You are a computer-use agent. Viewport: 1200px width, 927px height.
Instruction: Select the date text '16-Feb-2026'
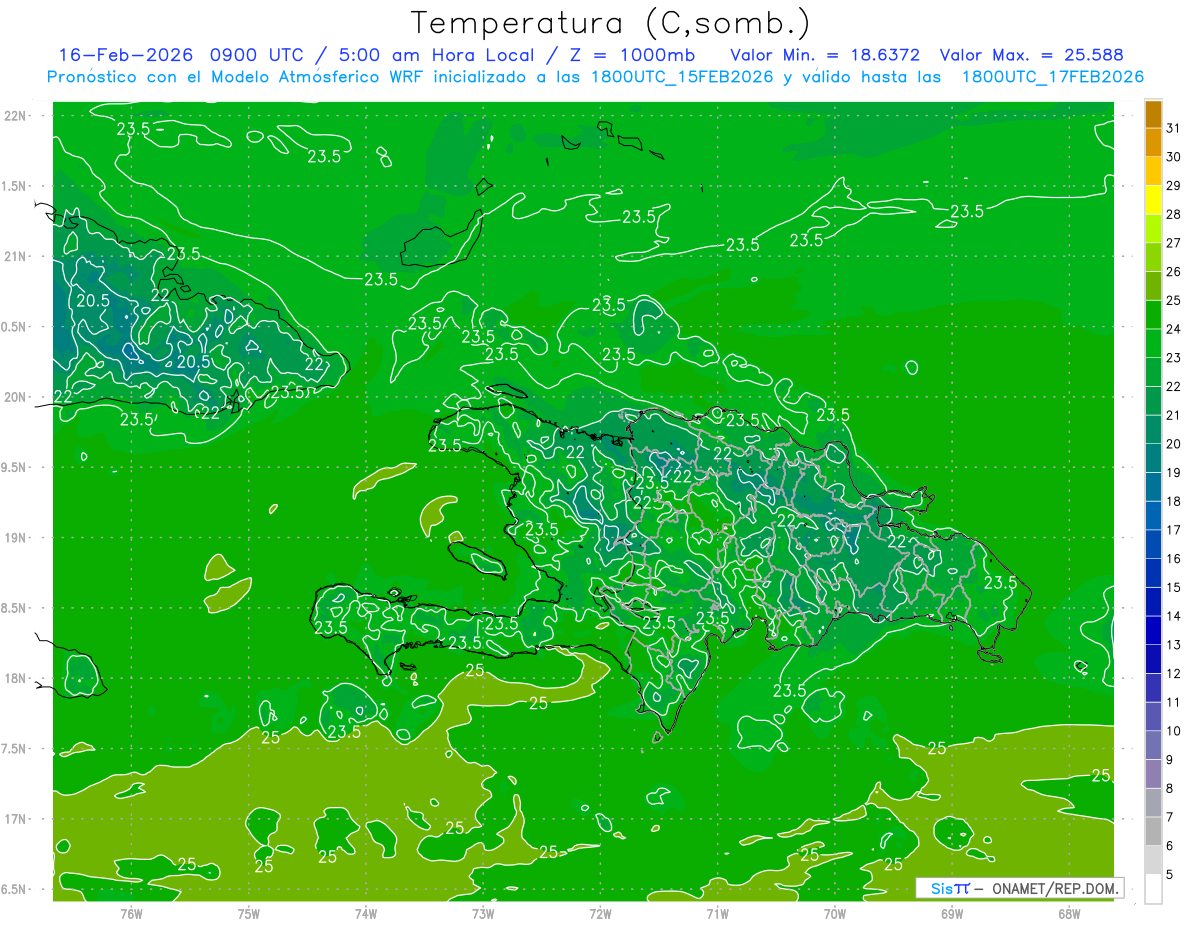pyautogui.click(x=128, y=55)
